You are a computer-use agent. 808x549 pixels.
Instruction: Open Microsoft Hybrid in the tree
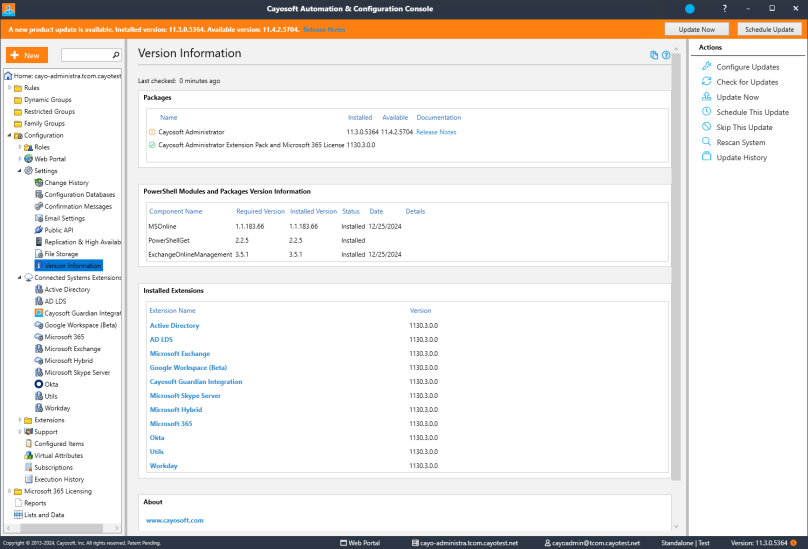69,360
